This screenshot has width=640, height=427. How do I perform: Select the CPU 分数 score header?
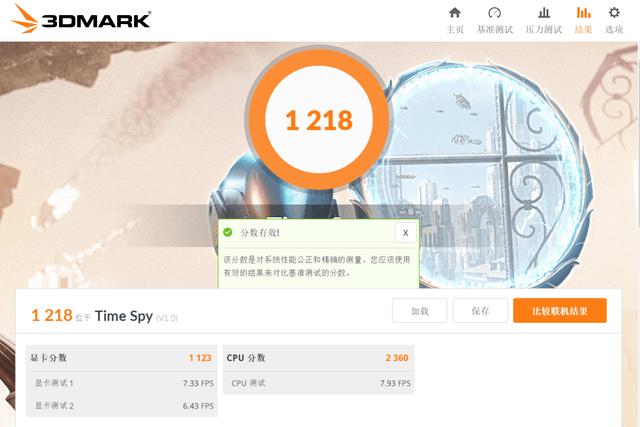point(318,358)
